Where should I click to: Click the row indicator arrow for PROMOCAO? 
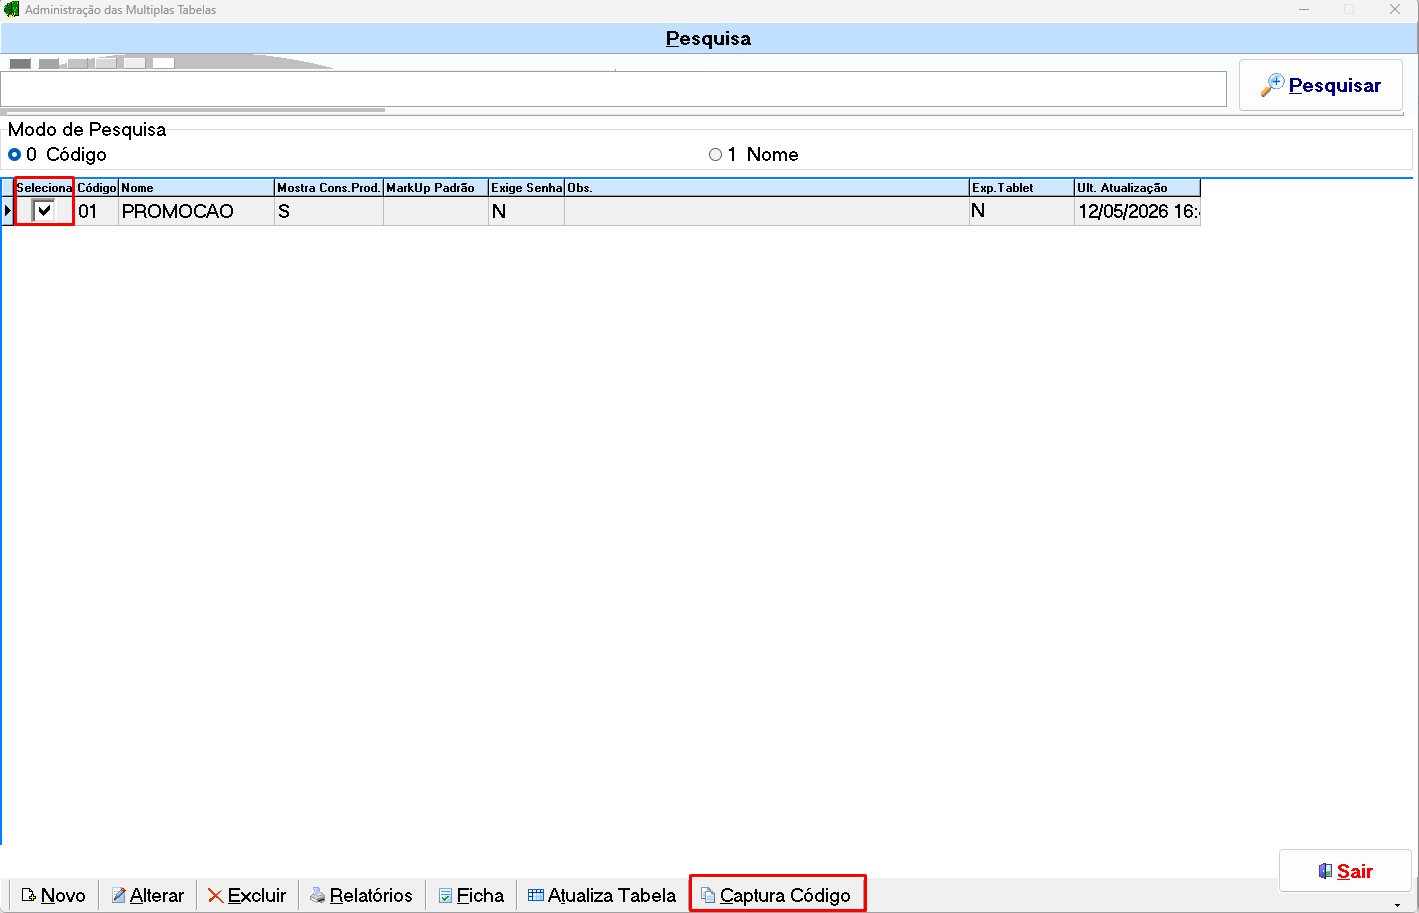point(8,210)
